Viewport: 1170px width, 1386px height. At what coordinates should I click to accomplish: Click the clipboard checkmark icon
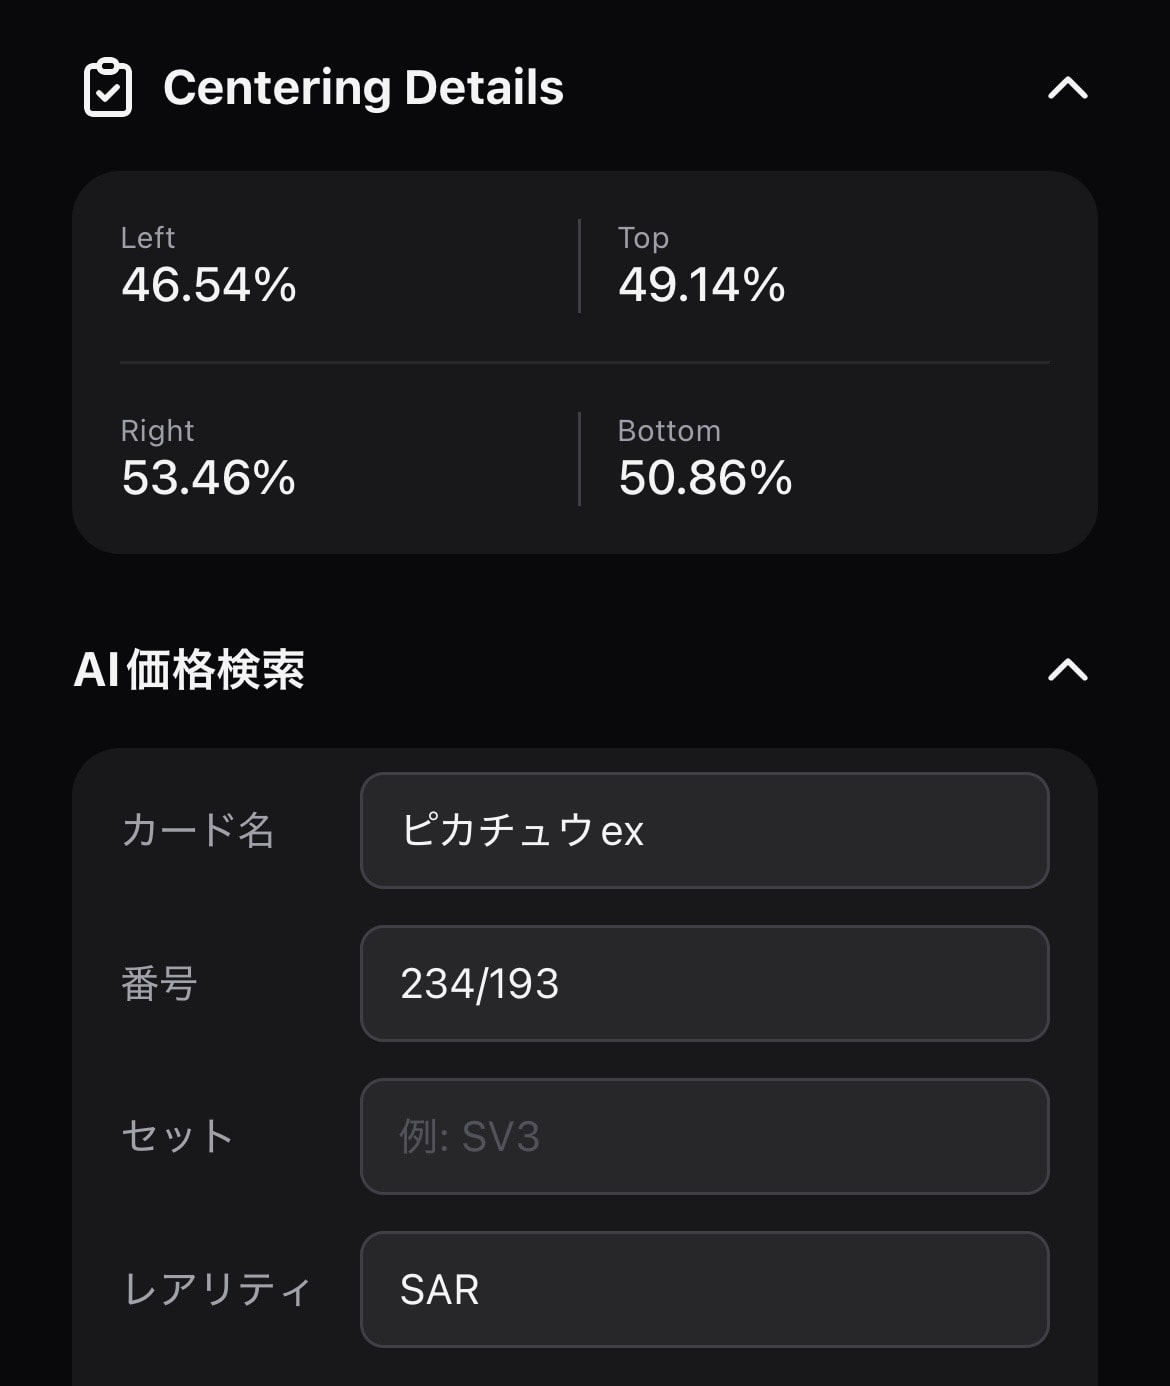(x=108, y=88)
